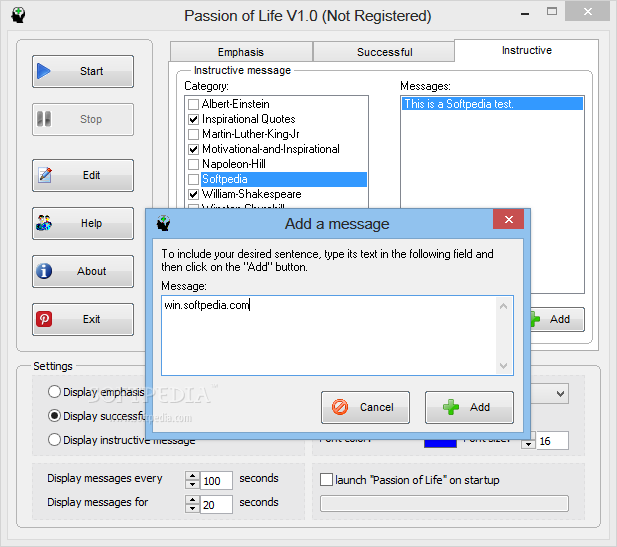Select the William-Shakespeare category name
This screenshot has width=617, height=547.
tap(251, 194)
